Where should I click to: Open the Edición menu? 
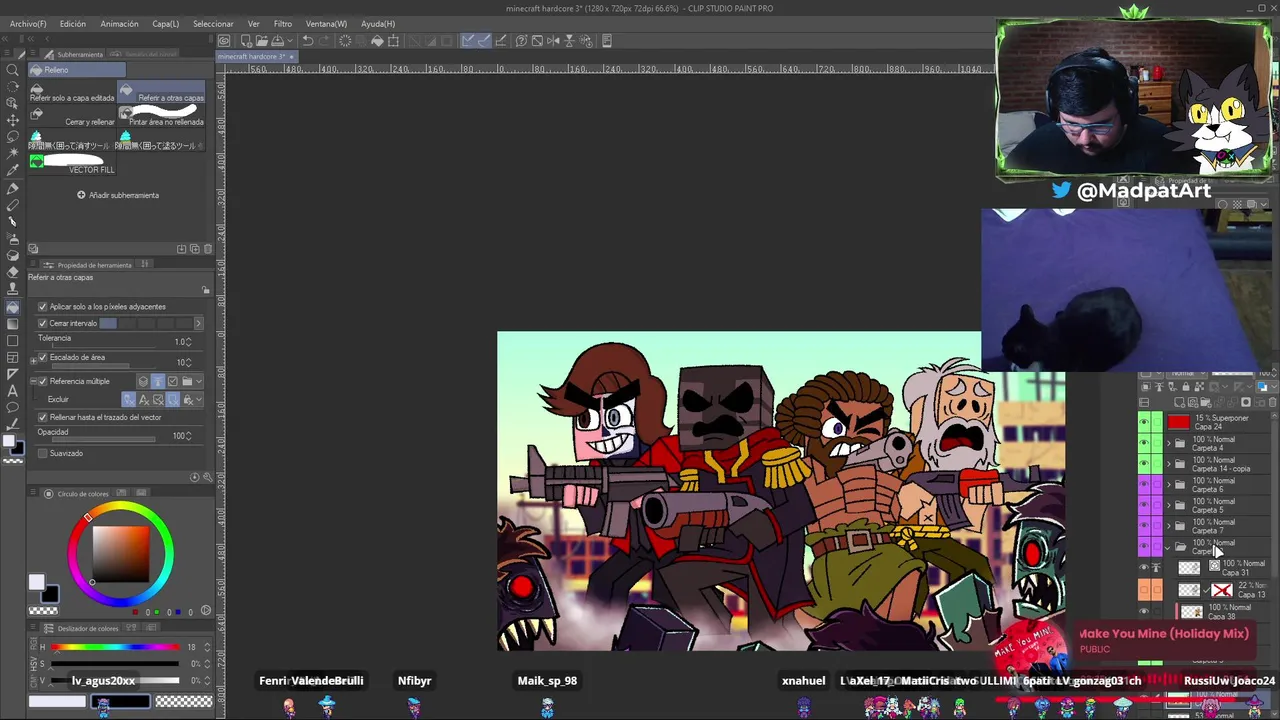tap(73, 24)
